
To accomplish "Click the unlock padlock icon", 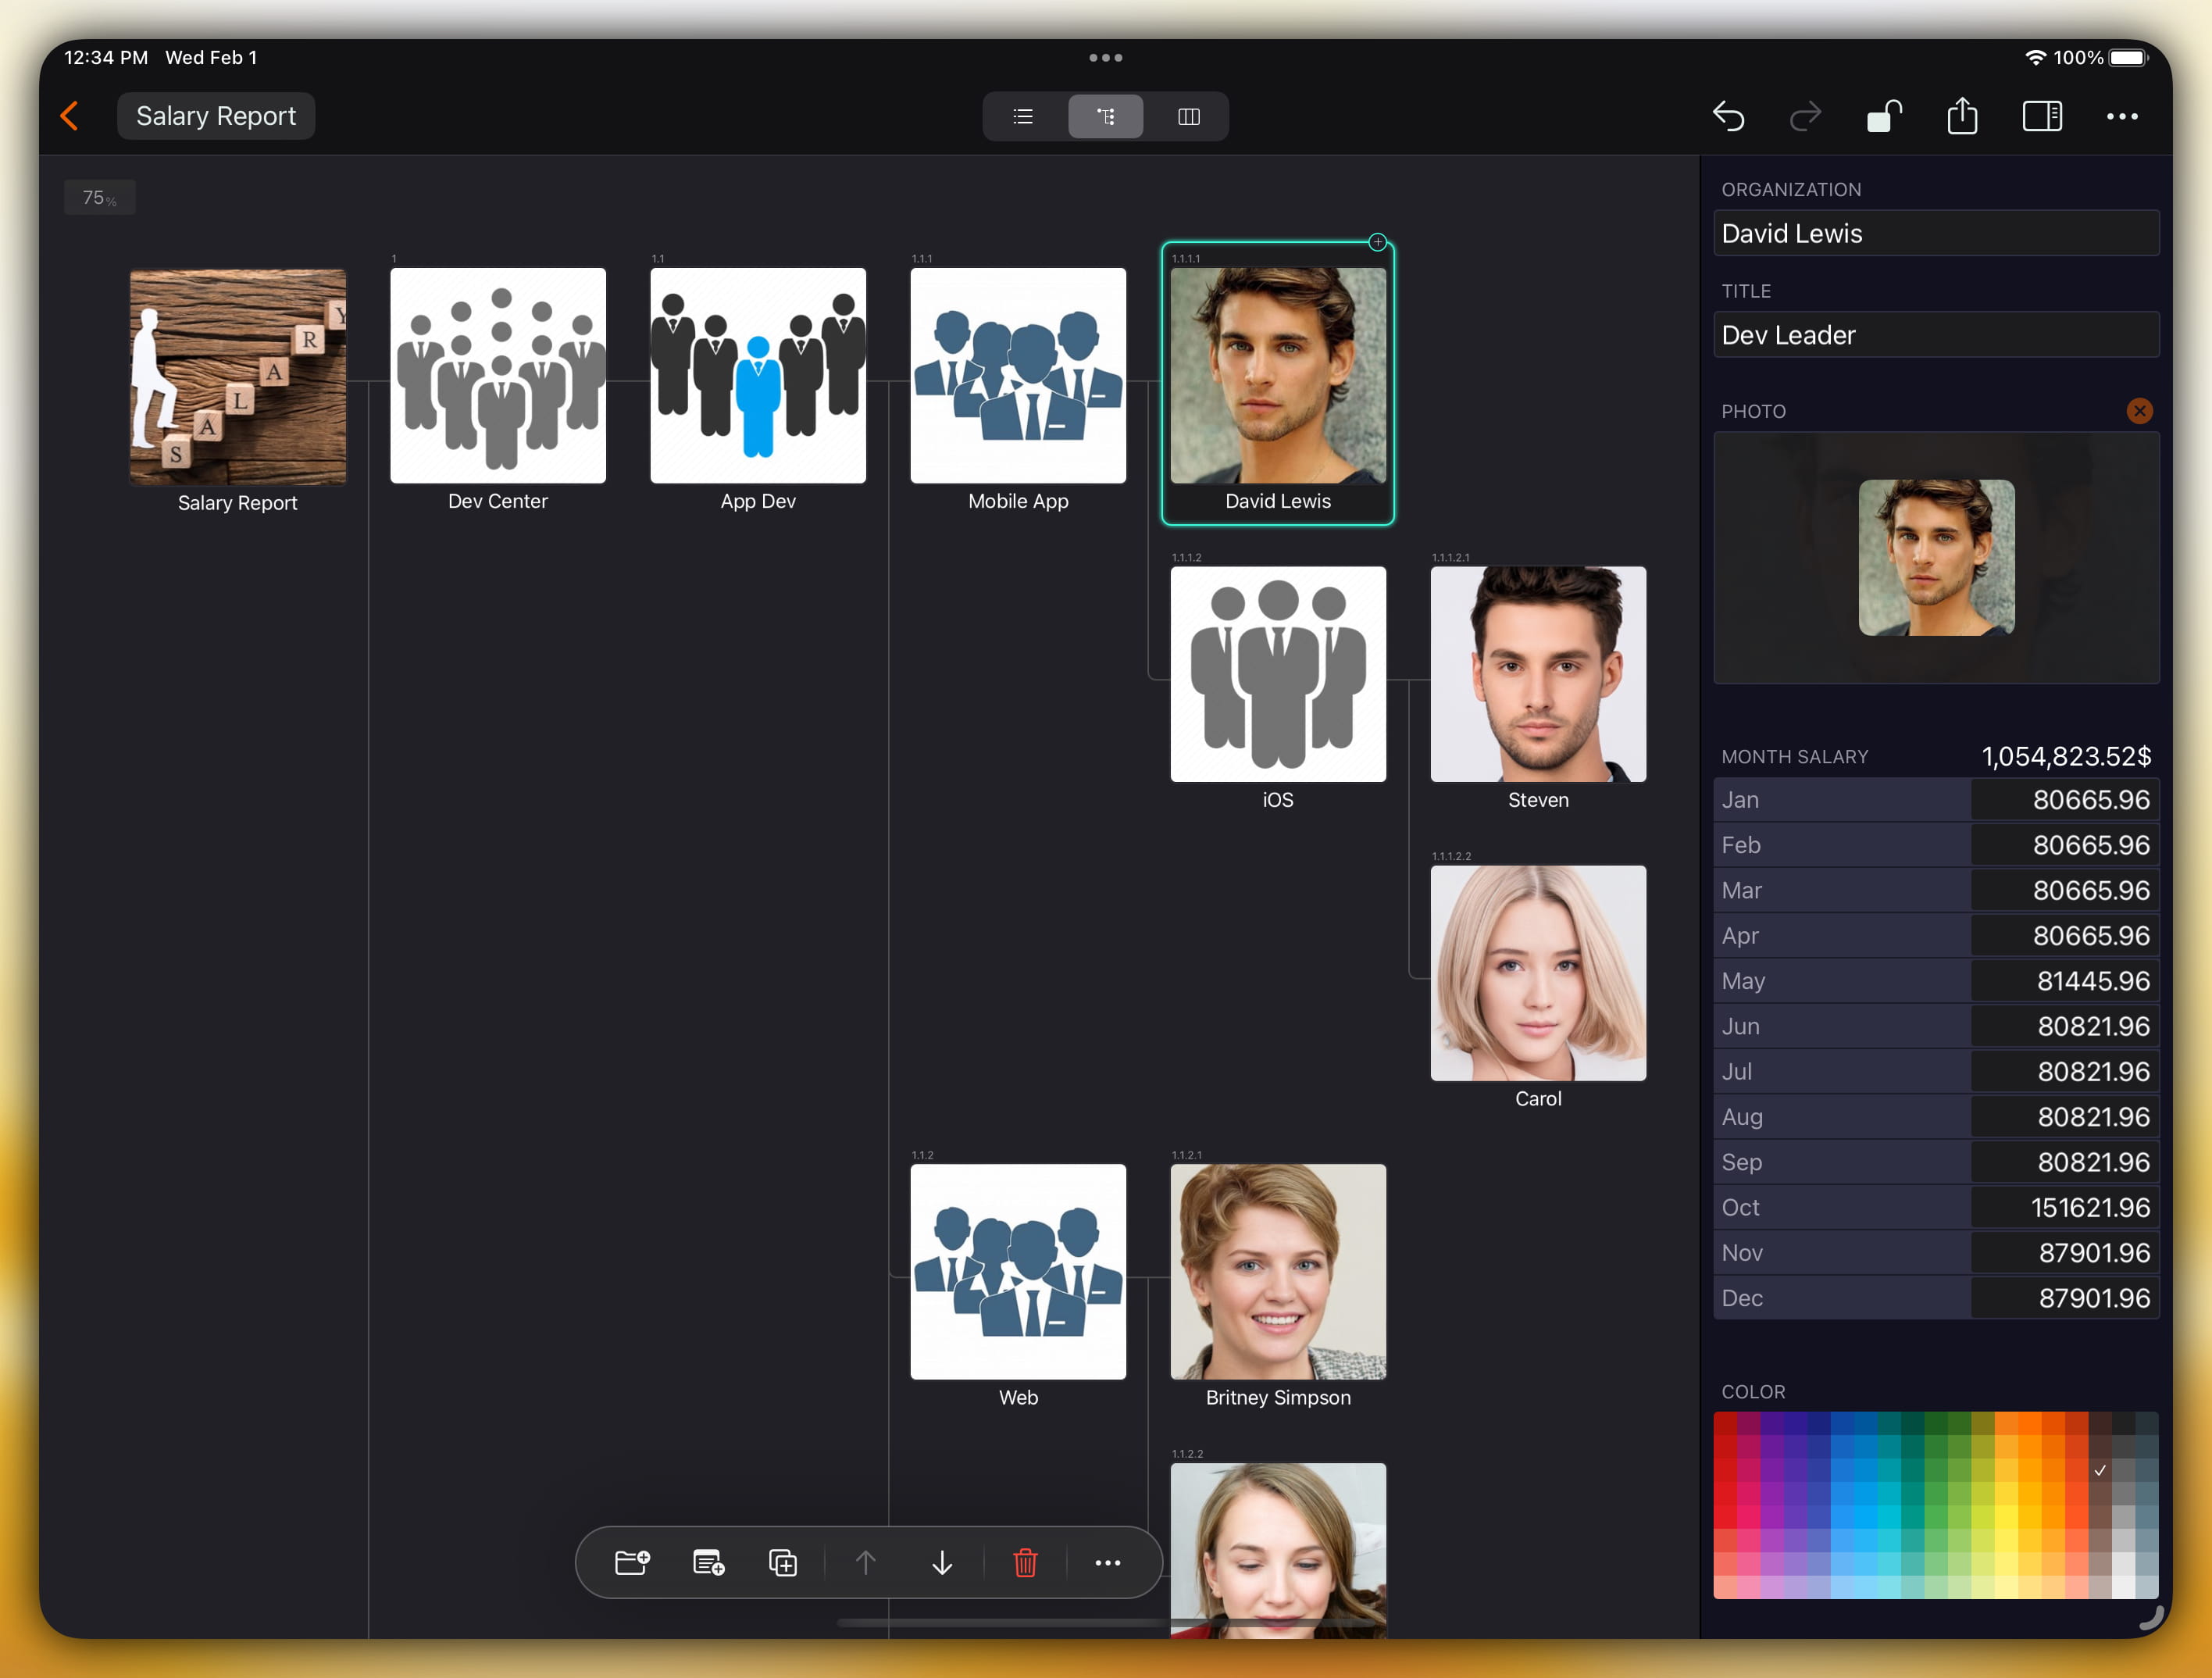I will (x=1884, y=116).
